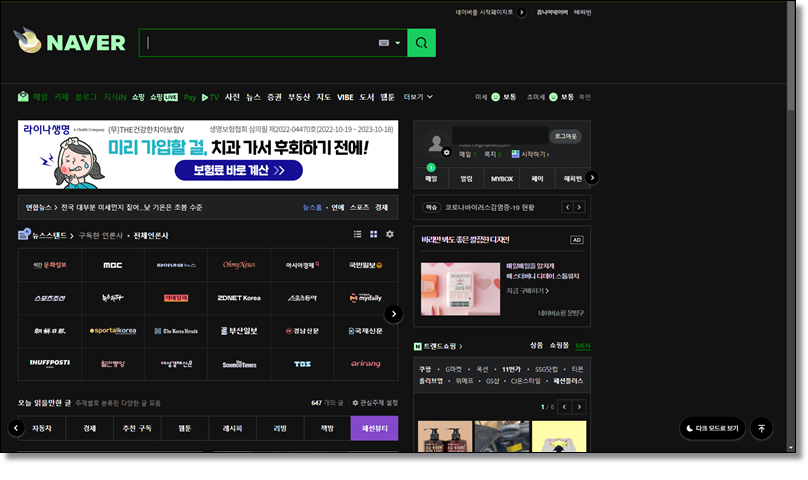The image size is (808, 480).
Task: Open 지식iN service
Action: [114, 97]
